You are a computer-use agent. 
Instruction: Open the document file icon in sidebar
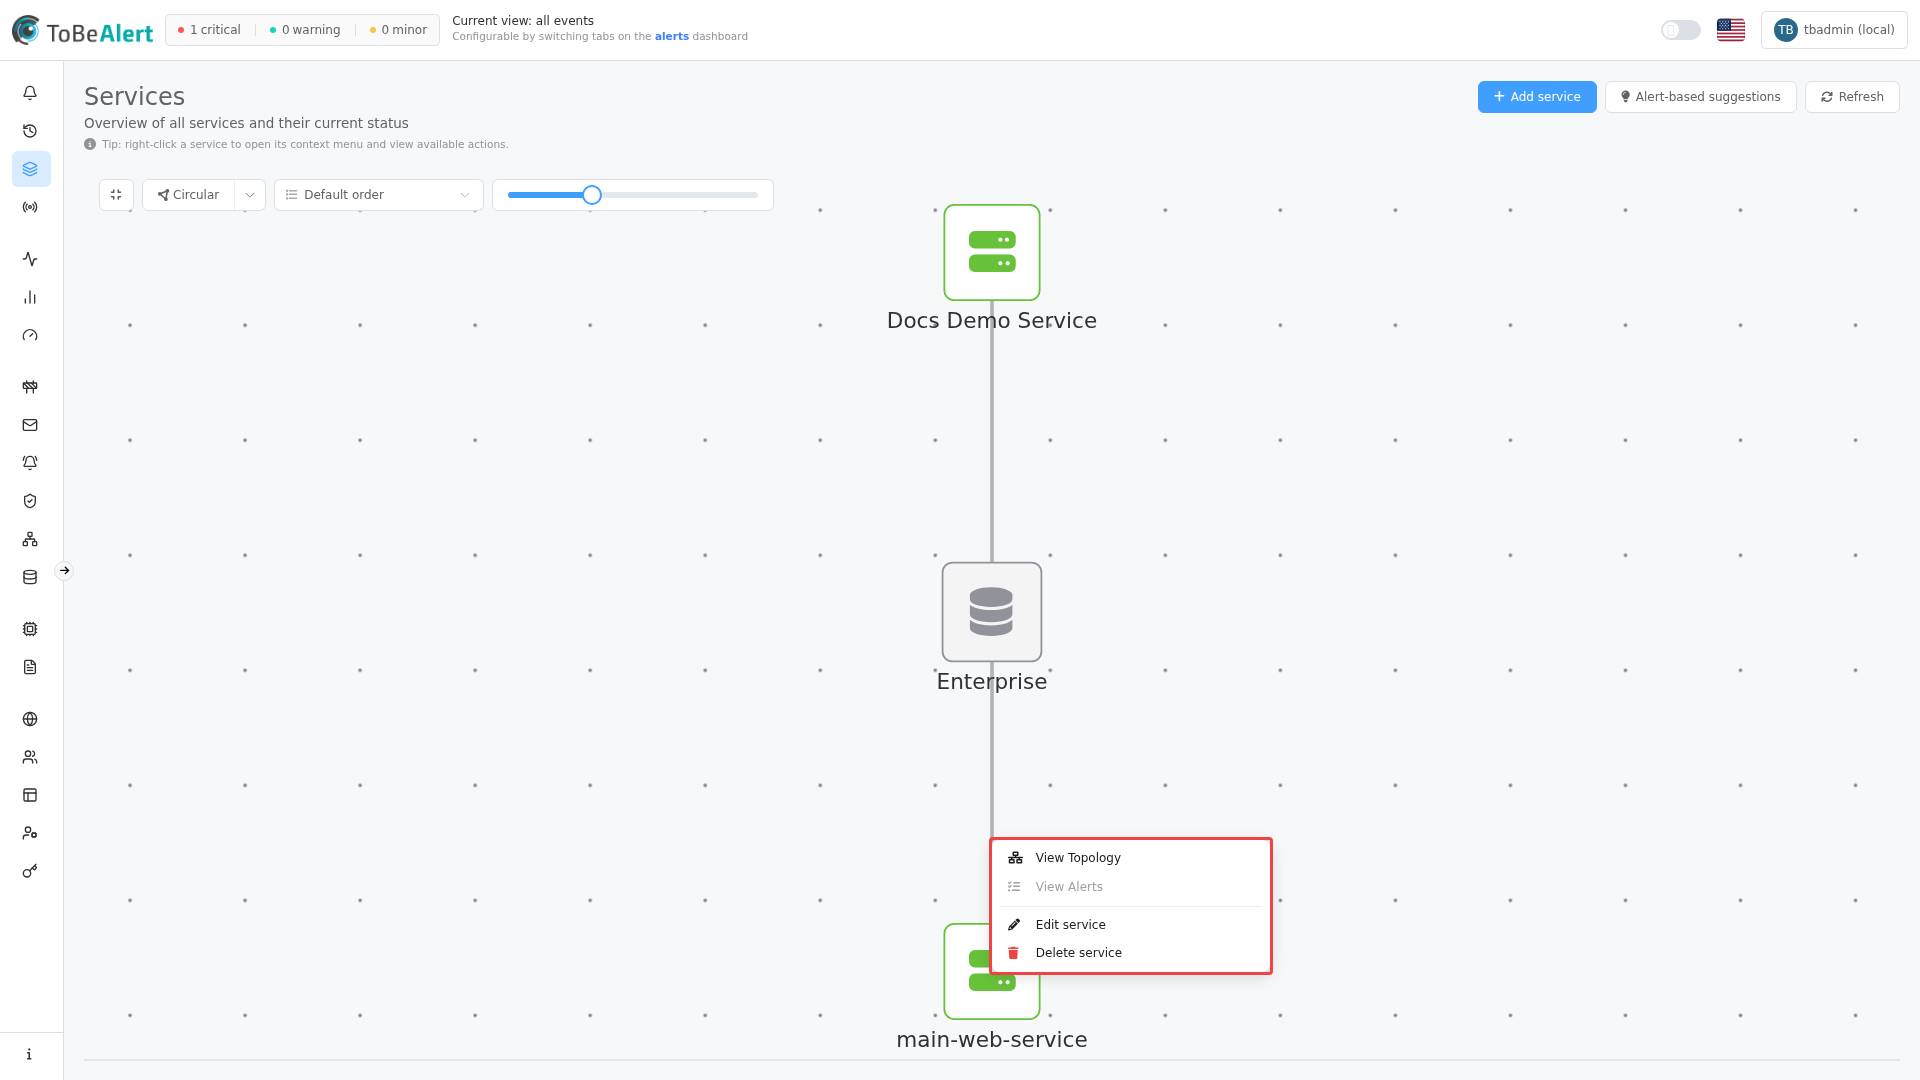[x=30, y=667]
